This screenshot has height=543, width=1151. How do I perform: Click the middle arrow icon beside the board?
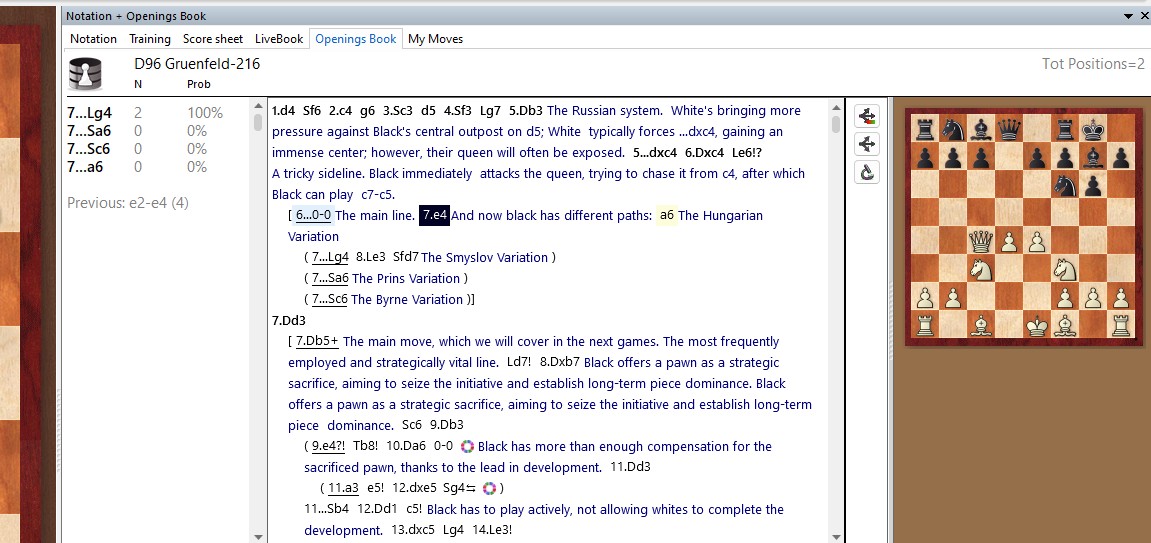(867, 145)
